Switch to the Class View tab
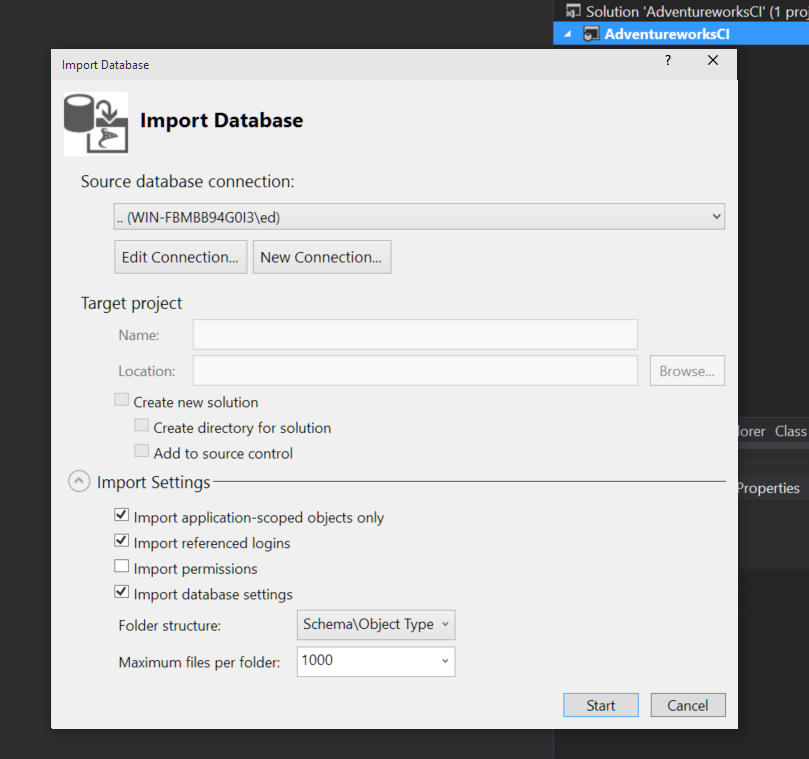 791,431
